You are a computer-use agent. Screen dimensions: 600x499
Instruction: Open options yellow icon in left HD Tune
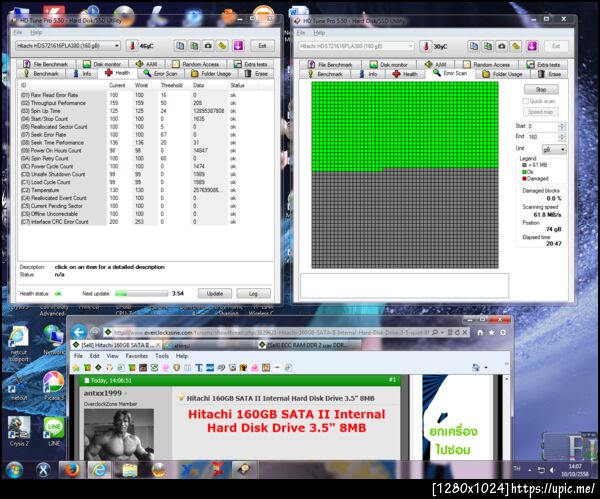pyautogui.click(x=222, y=46)
